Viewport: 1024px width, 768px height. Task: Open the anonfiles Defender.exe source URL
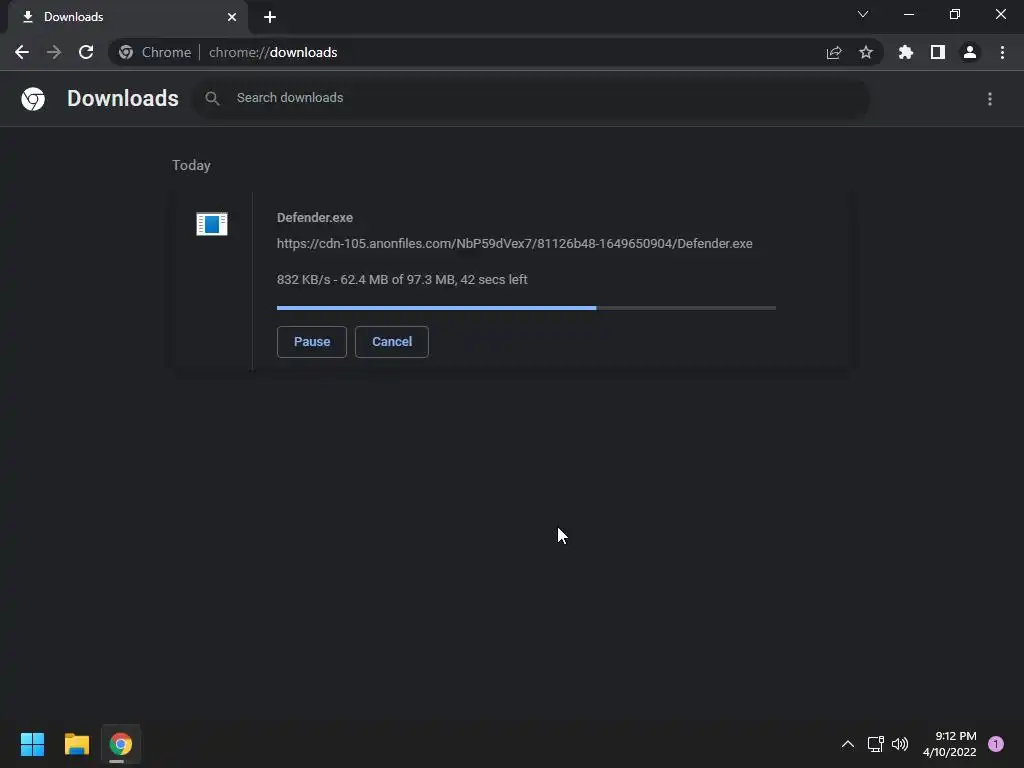pyautogui.click(x=515, y=244)
